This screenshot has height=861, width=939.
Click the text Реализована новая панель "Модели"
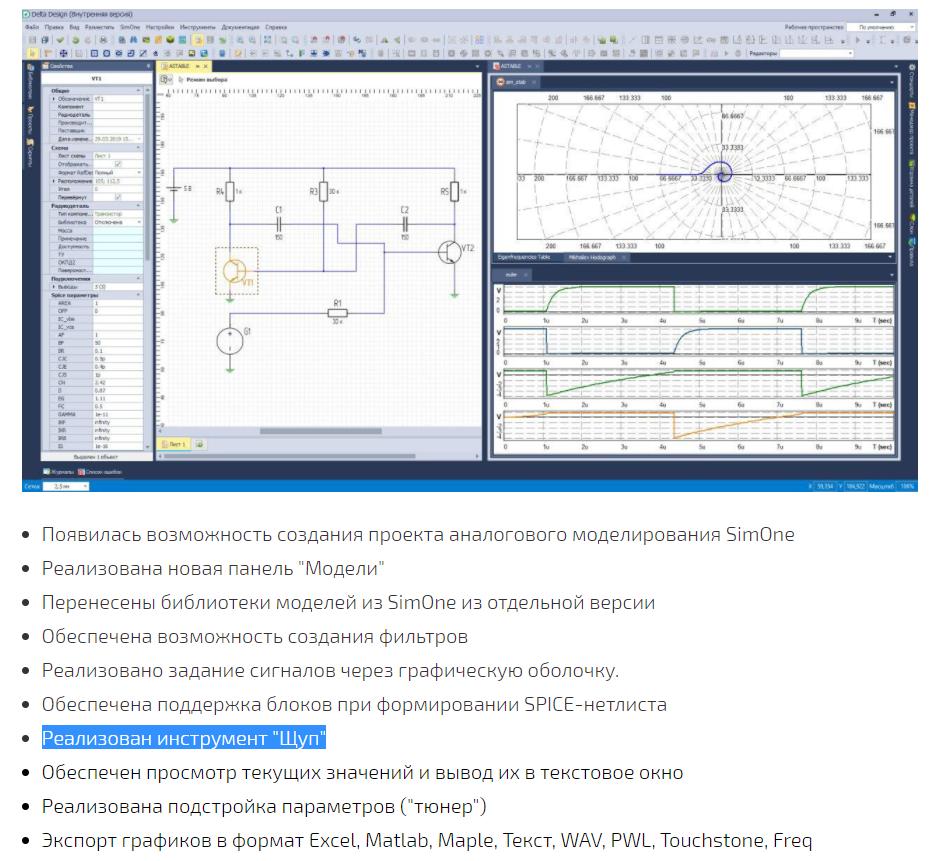point(213,568)
